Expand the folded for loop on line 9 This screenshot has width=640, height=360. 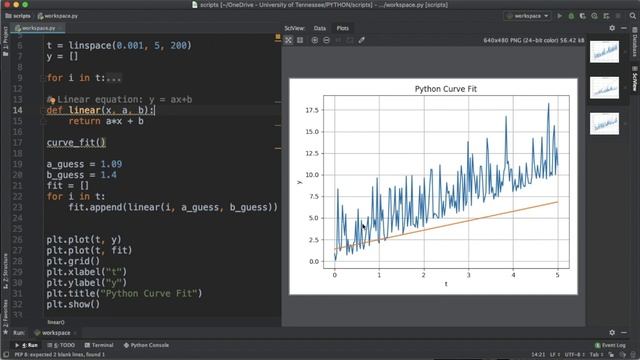(x=42, y=78)
